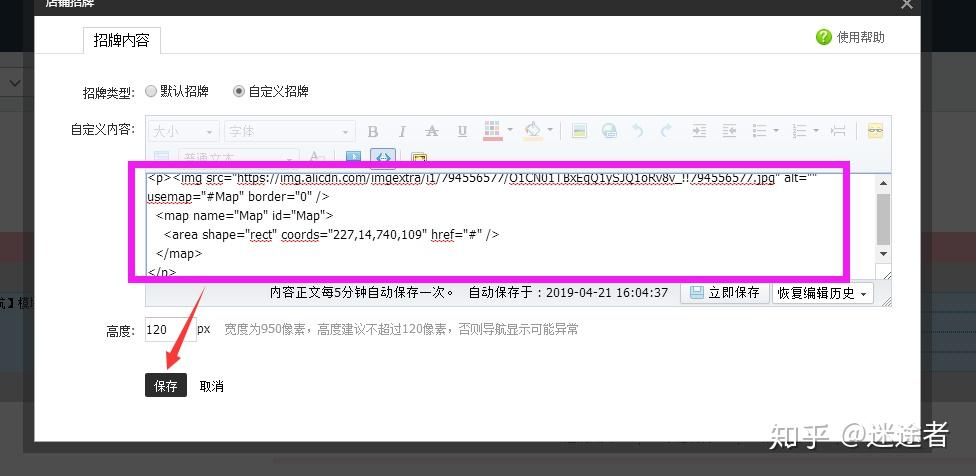Screen dimensions: 976x476
Task: Click the green help question-mark icon
Action: pyautogui.click(x=824, y=37)
